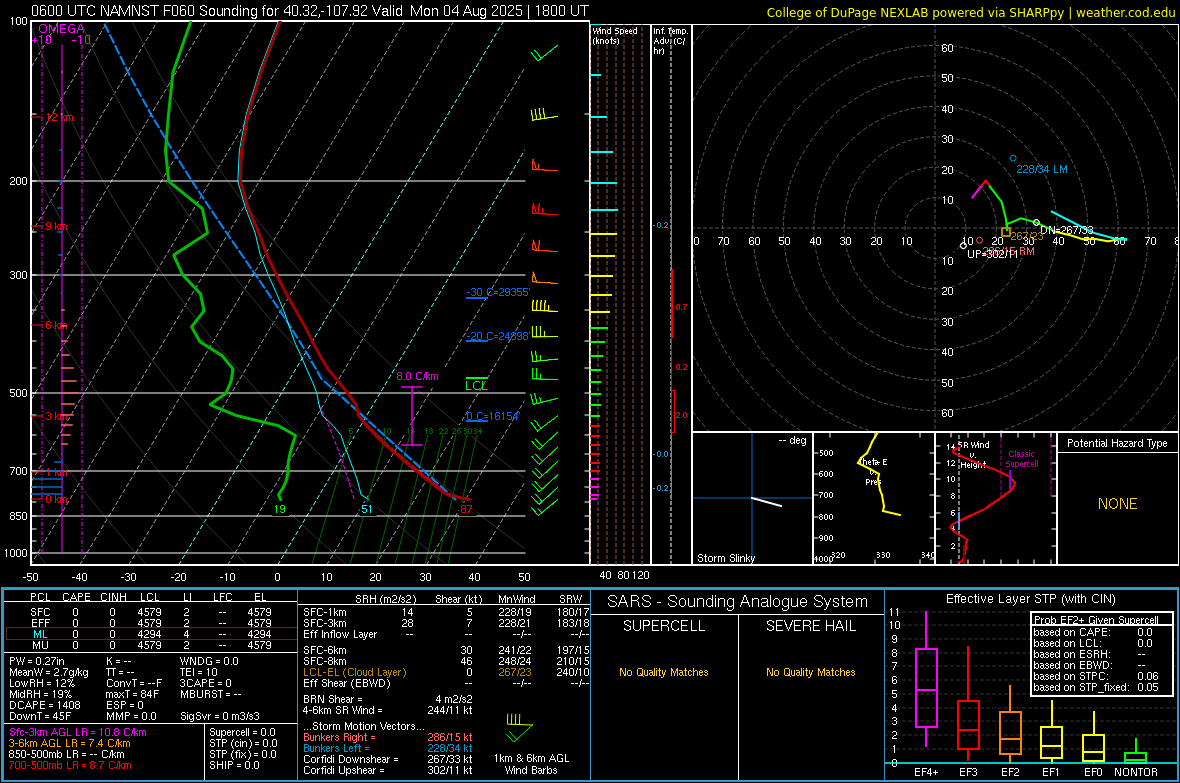This screenshot has width=1180, height=783.
Task: Click the SRH (m2/s2) column header
Action: (x=385, y=599)
